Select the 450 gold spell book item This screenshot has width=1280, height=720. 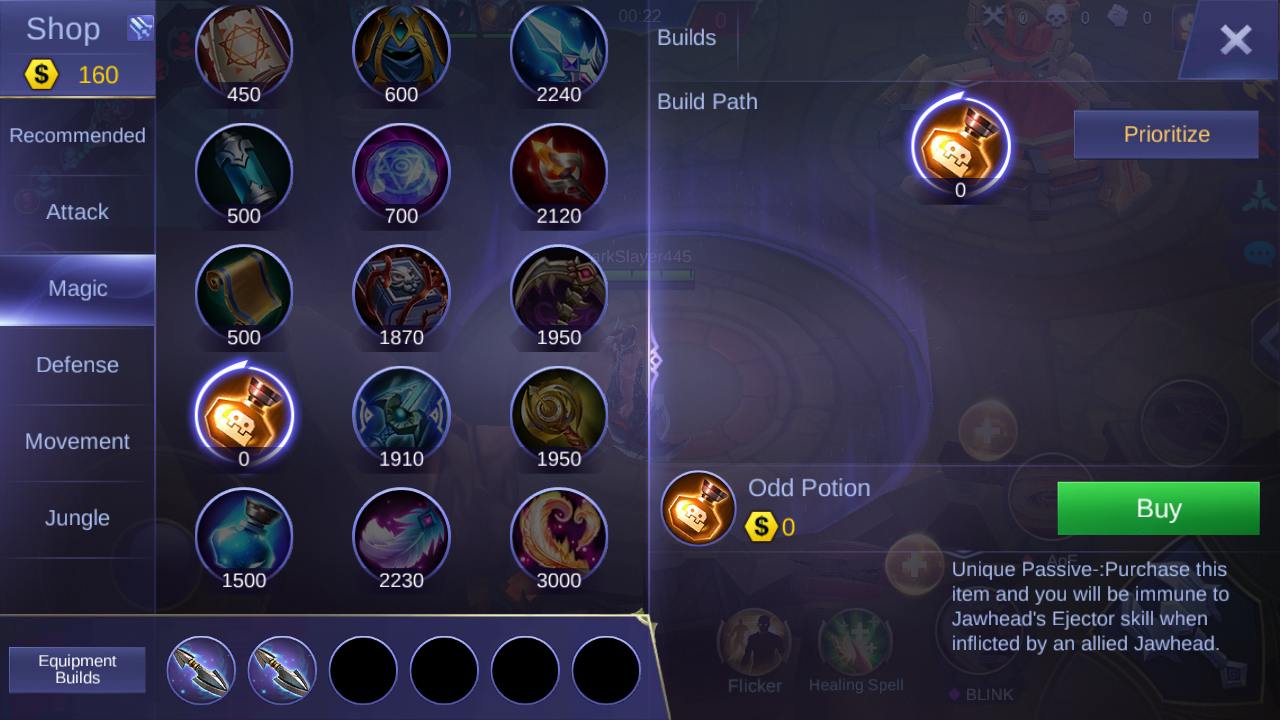[244, 50]
